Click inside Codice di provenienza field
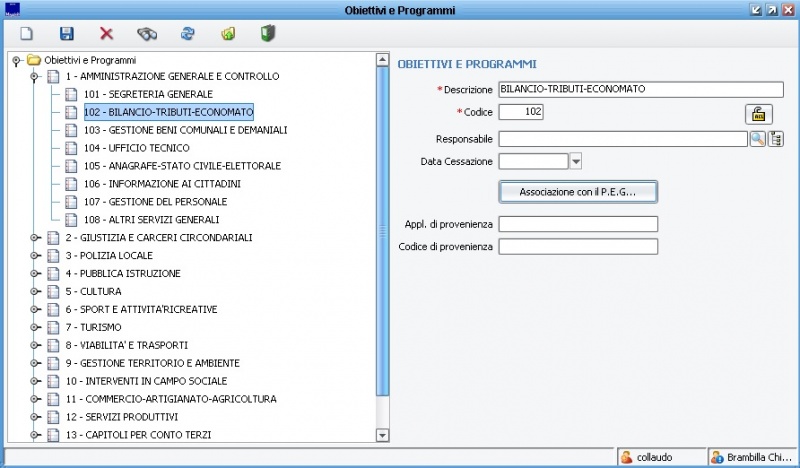The image size is (800, 468). coord(578,247)
